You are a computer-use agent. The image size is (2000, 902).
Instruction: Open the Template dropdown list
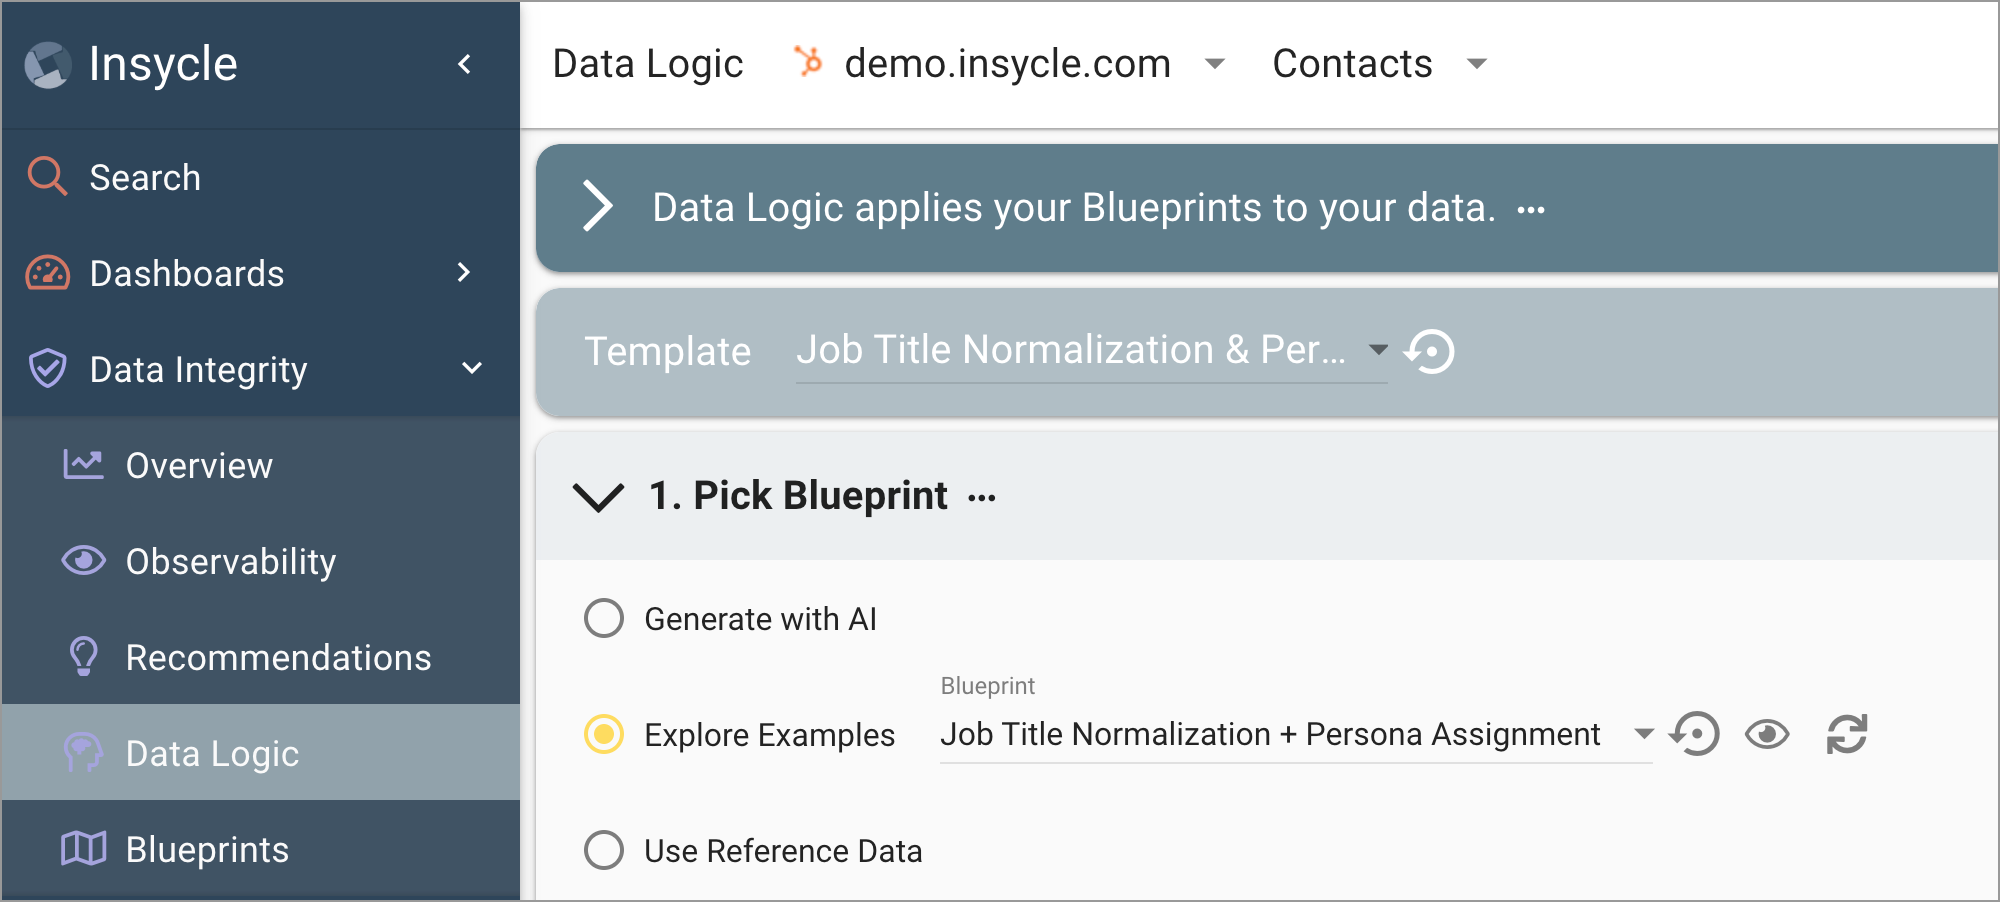point(1091,350)
